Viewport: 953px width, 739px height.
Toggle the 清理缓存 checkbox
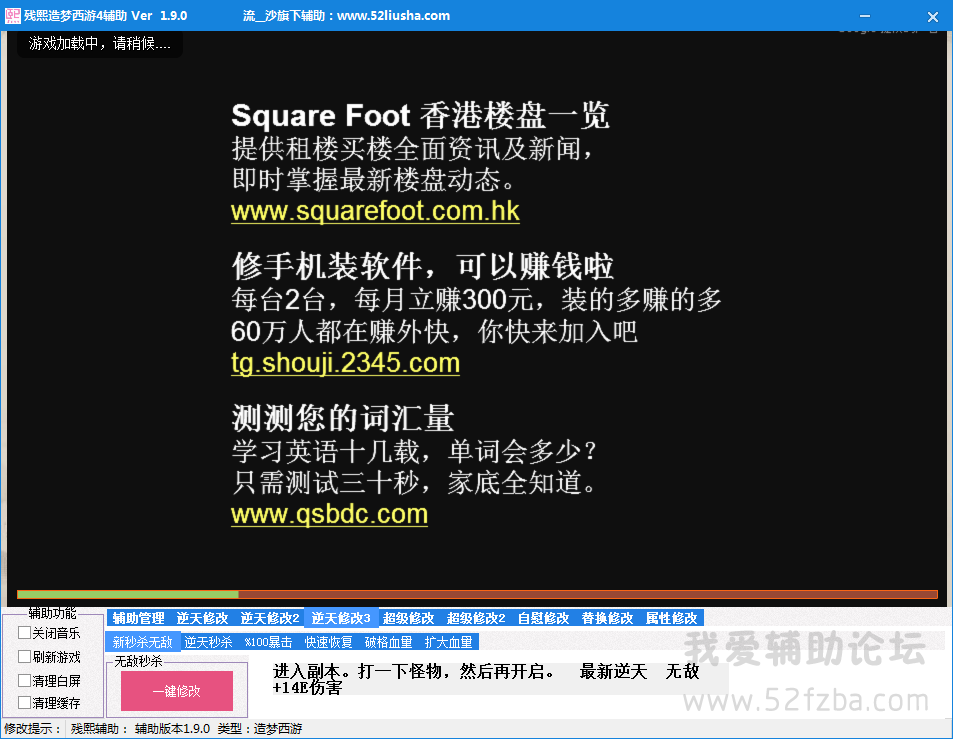pos(24,703)
